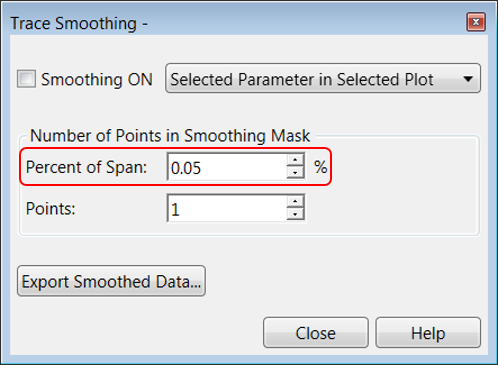
Task: Increment Points using the up spinner arrow
Action: click(295, 201)
